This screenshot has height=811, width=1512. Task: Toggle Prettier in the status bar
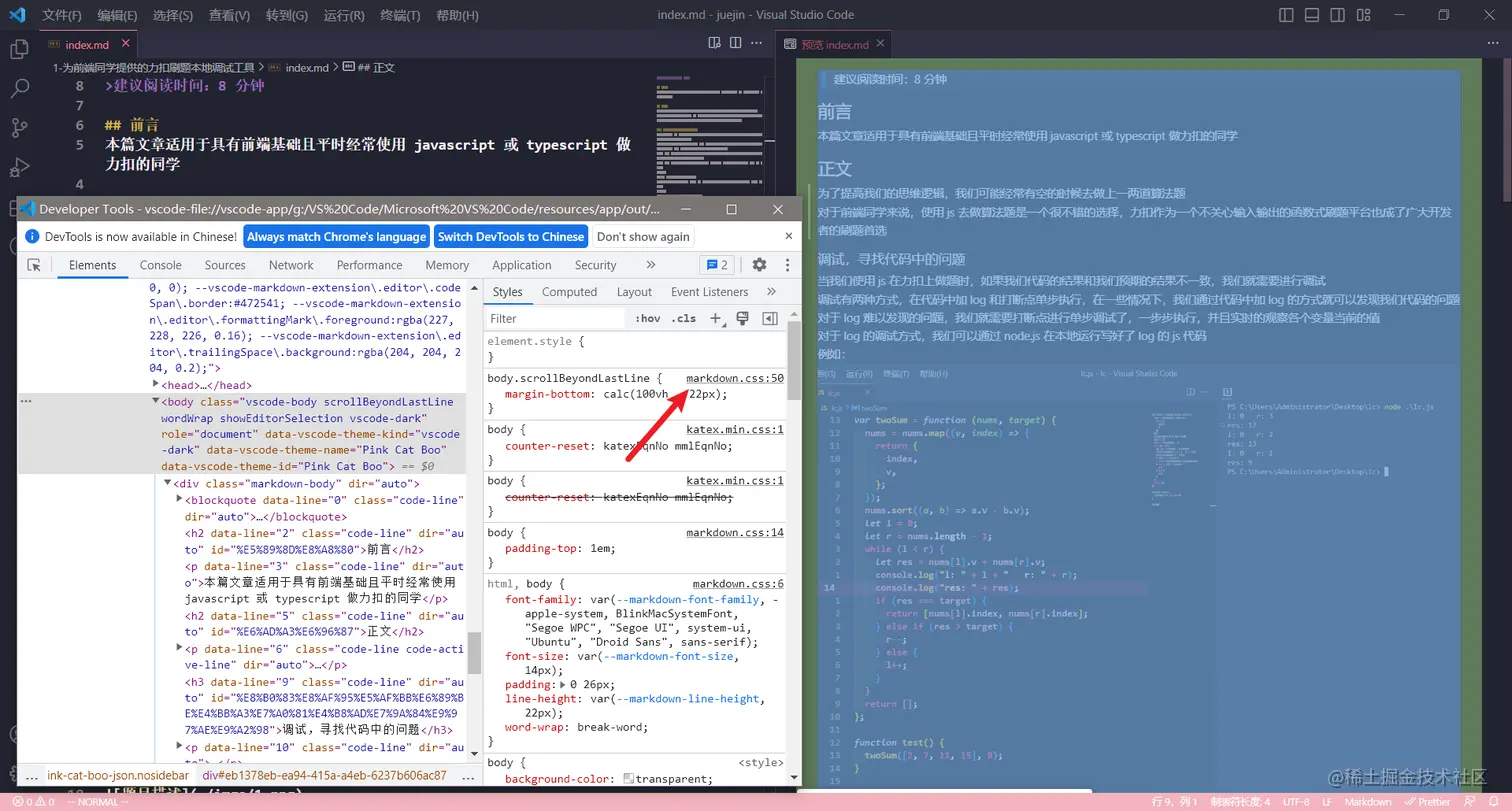[x=1428, y=801]
